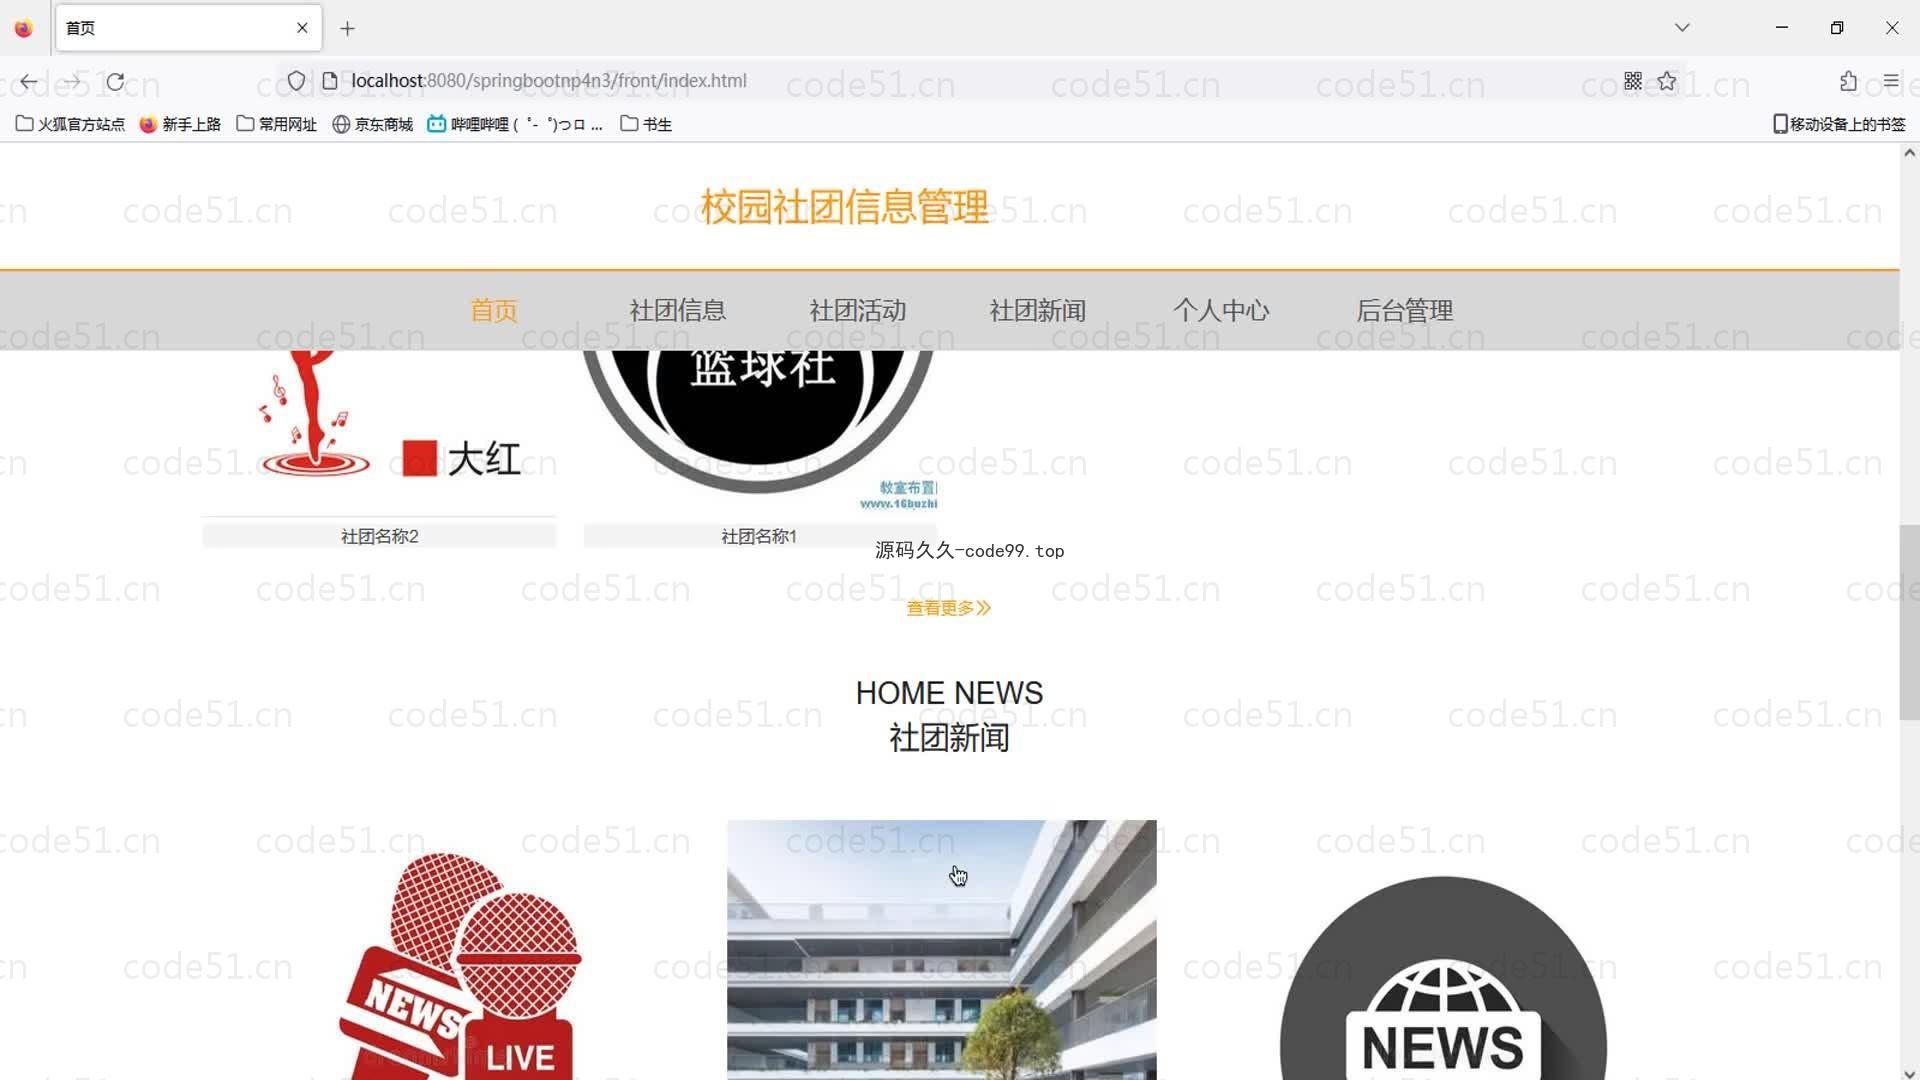The width and height of the screenshot is (1920, 1080).
Task: Click the browser back arrow
Action: click(28, 82)
